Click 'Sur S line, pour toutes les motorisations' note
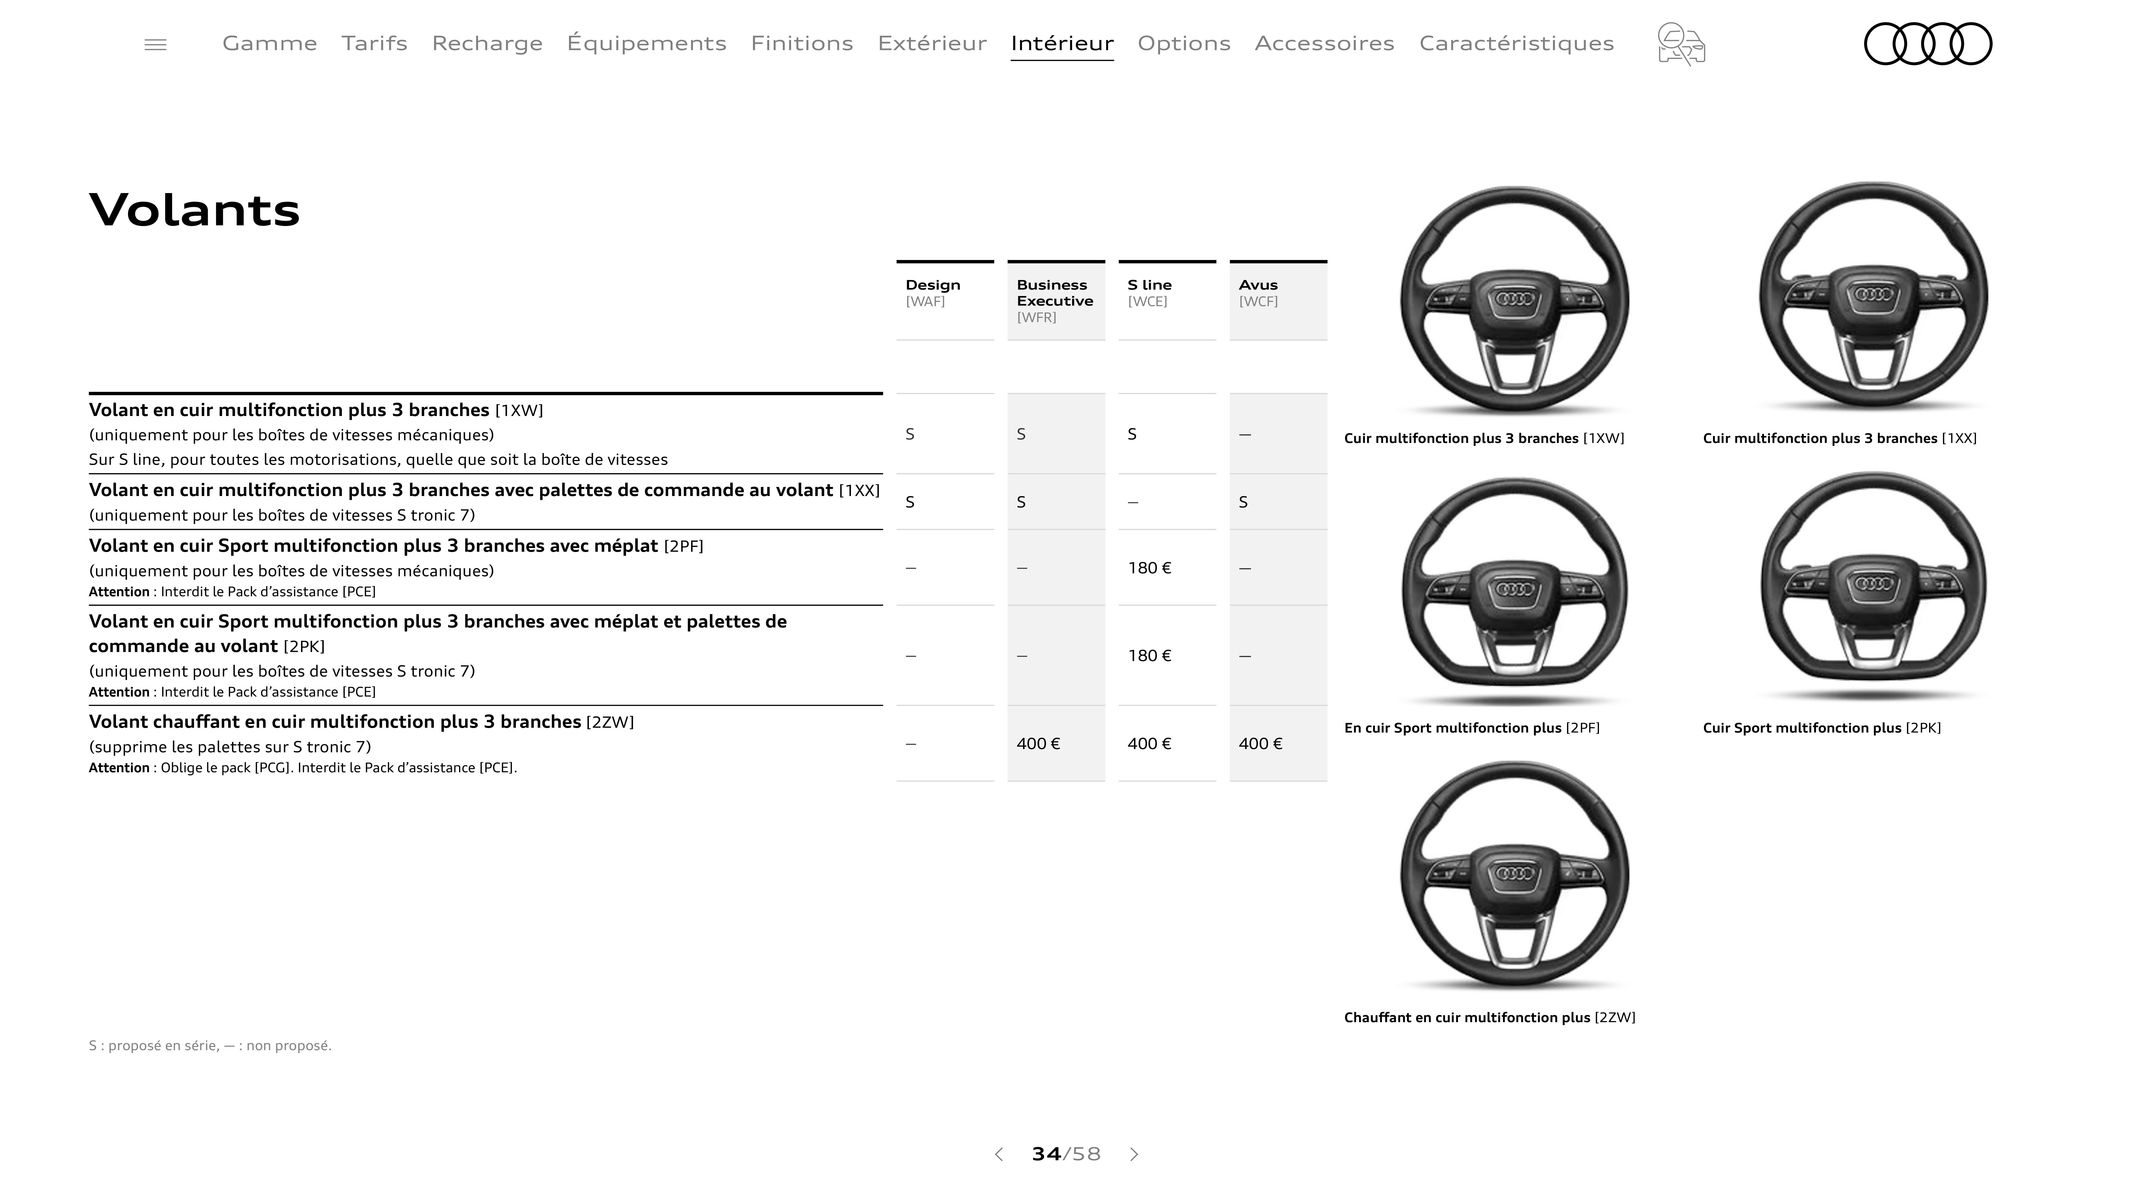Screen dimensions: 2133x1200 tap(378, 460)
